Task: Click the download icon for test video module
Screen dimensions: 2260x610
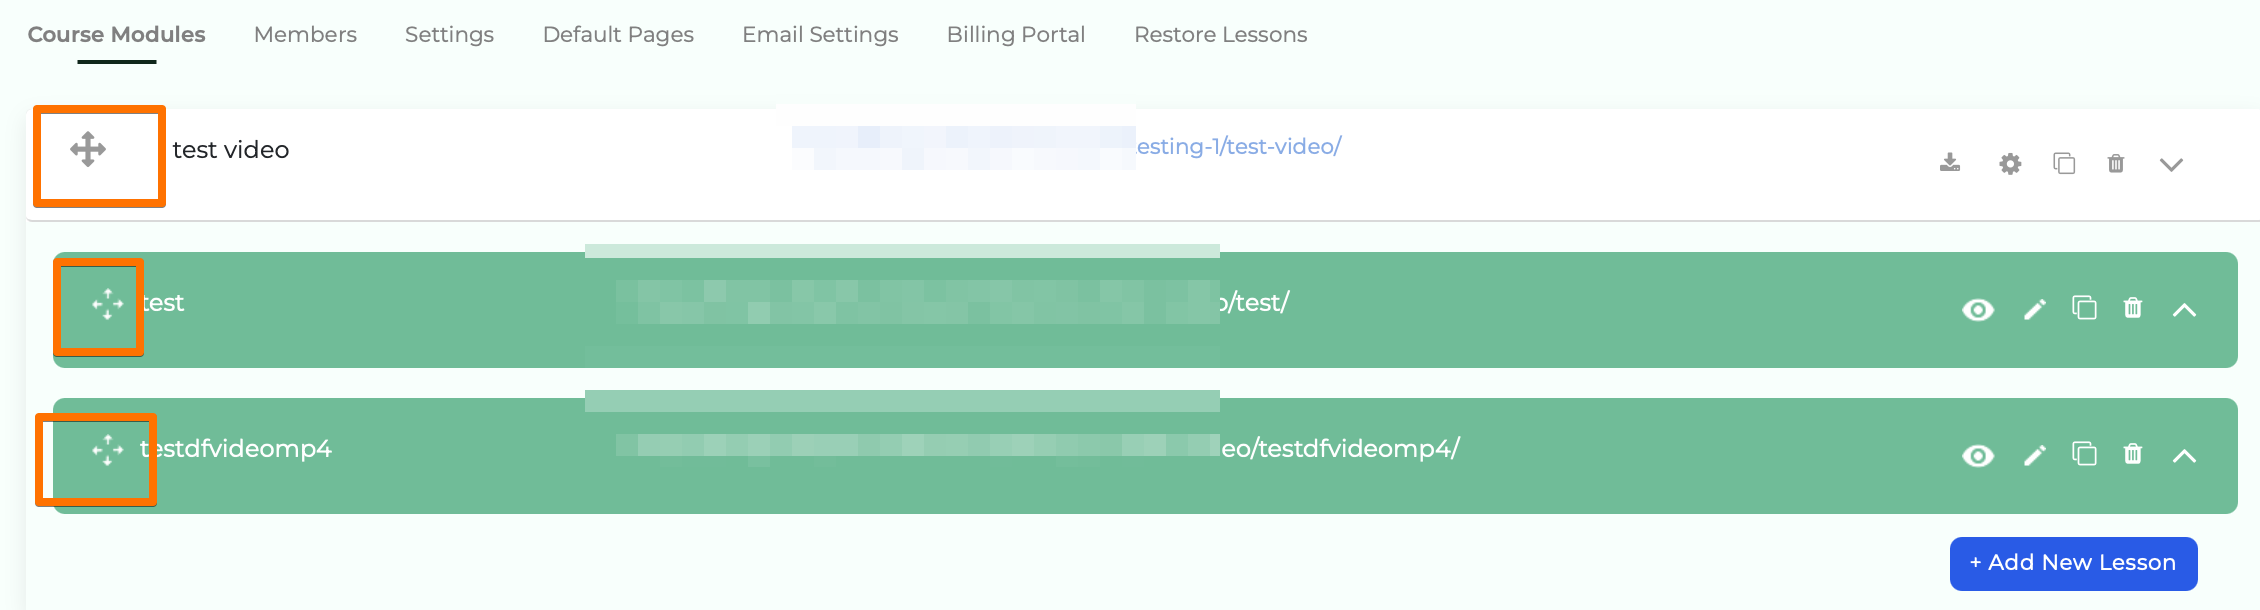Action: [1949, 163]
